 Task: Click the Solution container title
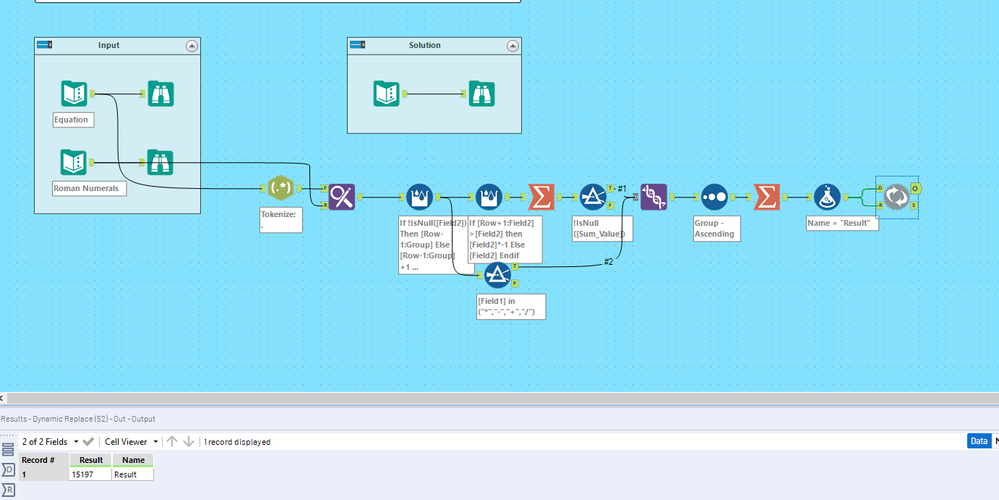424,45
